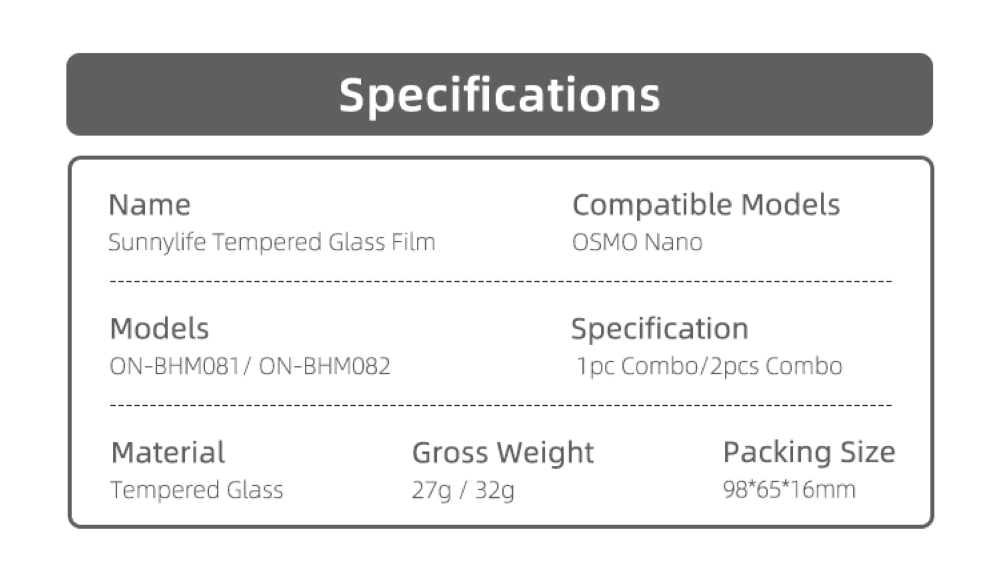Select the 2pcs Combo text

click(x=776, y=367)
